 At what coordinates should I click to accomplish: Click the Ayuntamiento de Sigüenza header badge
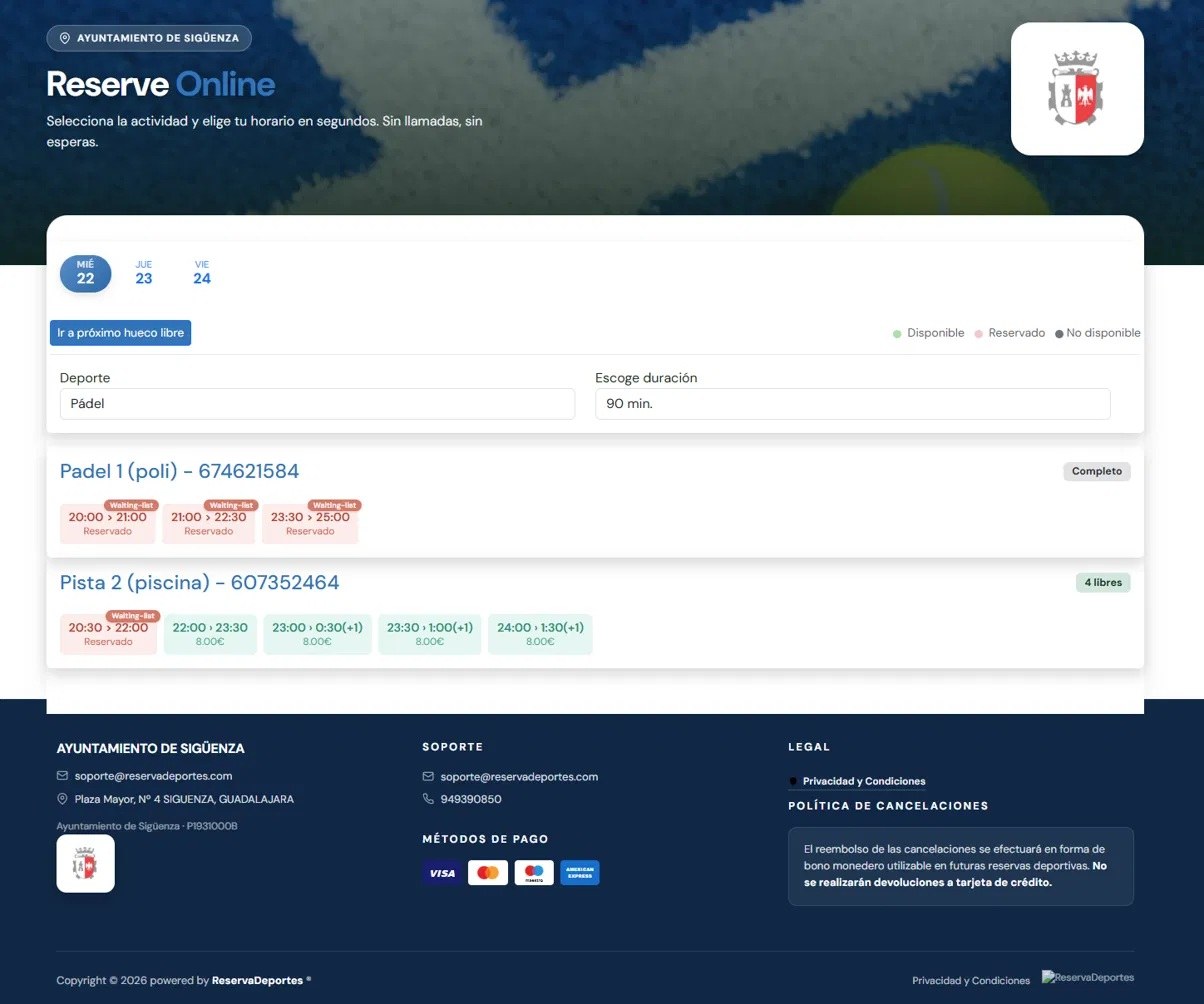149,38
